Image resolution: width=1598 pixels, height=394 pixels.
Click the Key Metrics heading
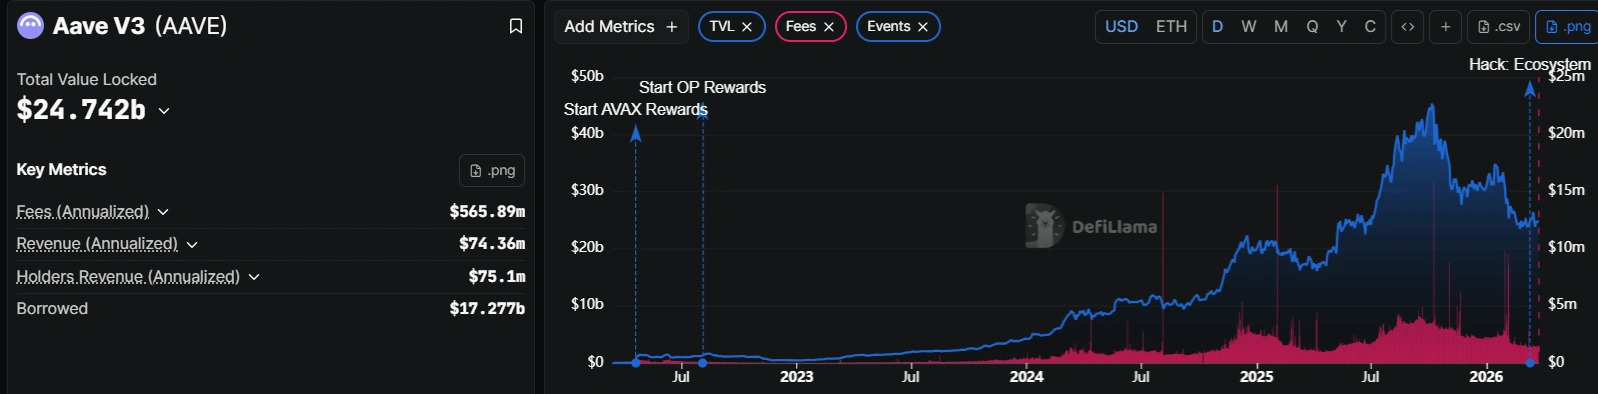pos(61,170)
